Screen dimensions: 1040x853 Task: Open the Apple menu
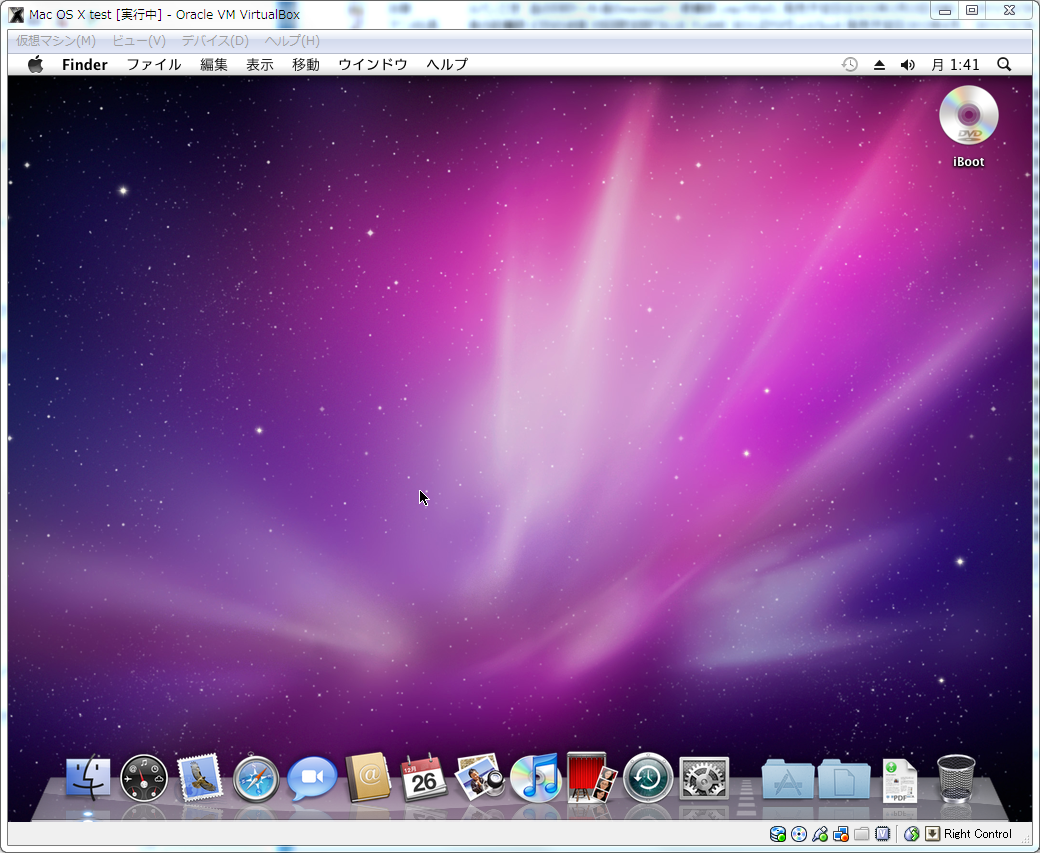36,64
